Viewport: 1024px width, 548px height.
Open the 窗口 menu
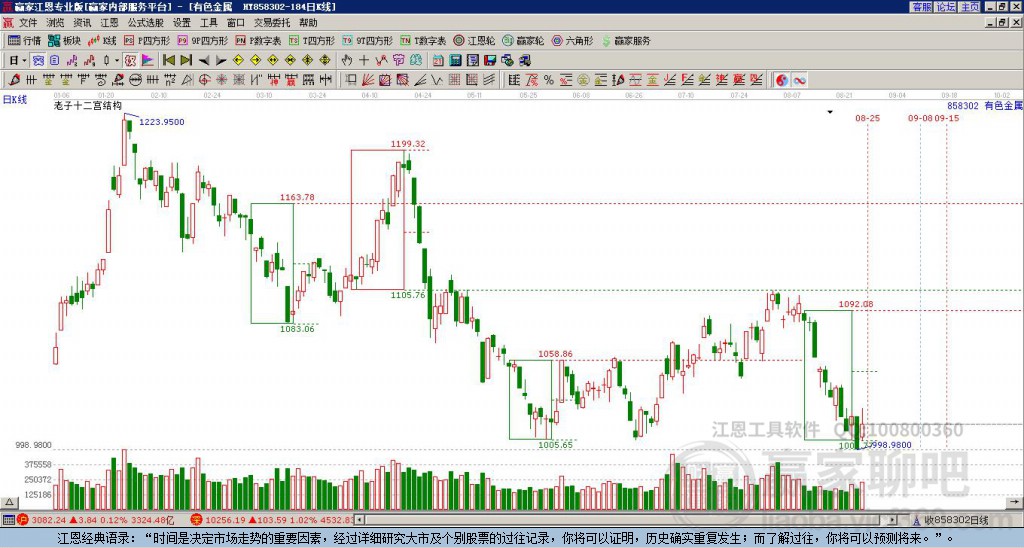pyautogui.click(x=236, y=23)
